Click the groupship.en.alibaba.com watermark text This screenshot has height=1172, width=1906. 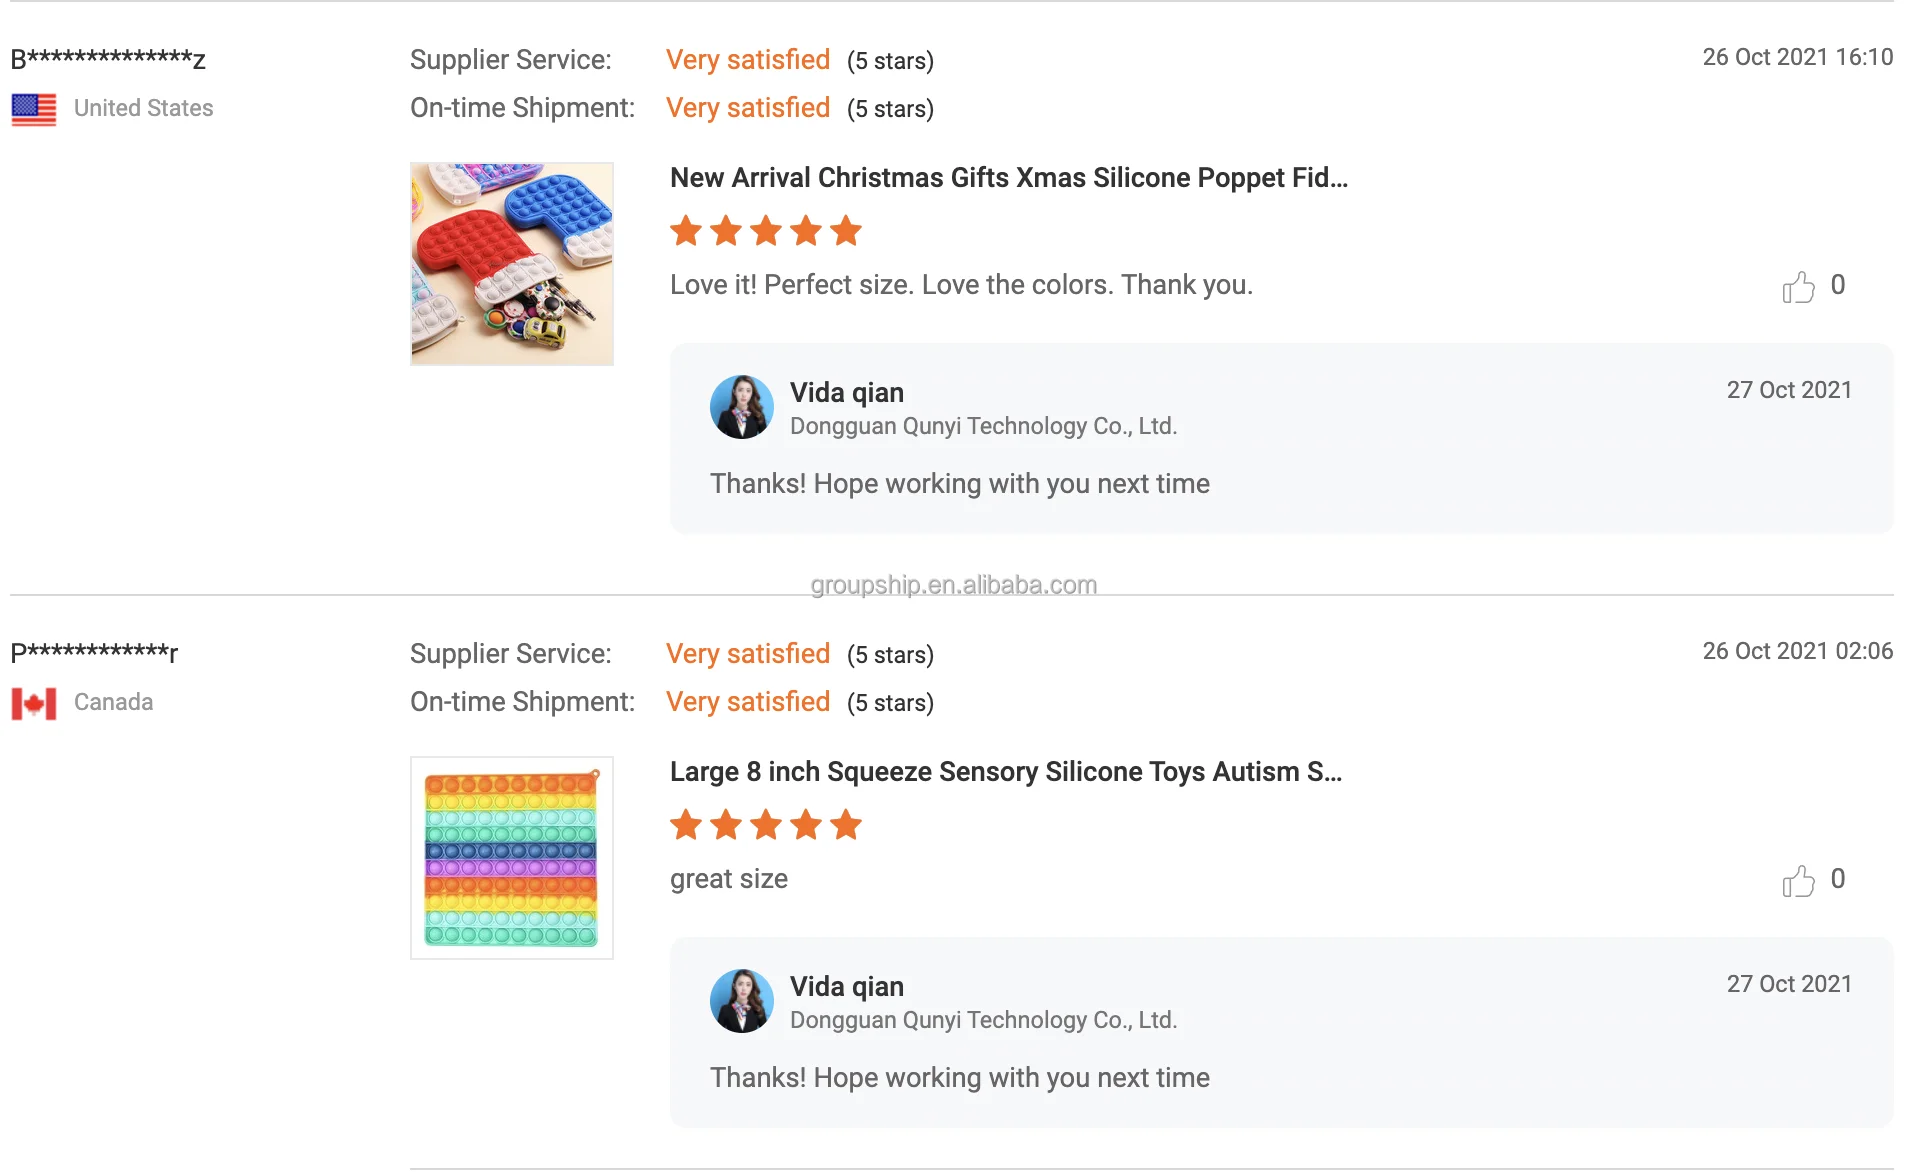[x=954, y=585]
